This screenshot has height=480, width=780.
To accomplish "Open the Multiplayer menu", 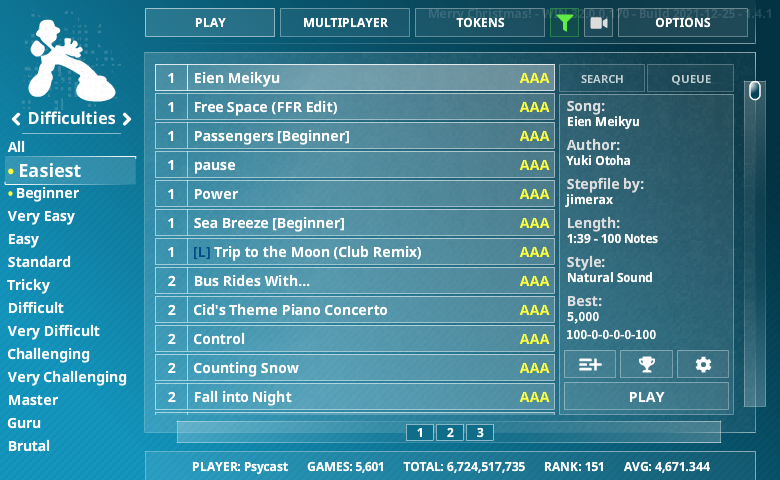I will coord(345,23).
